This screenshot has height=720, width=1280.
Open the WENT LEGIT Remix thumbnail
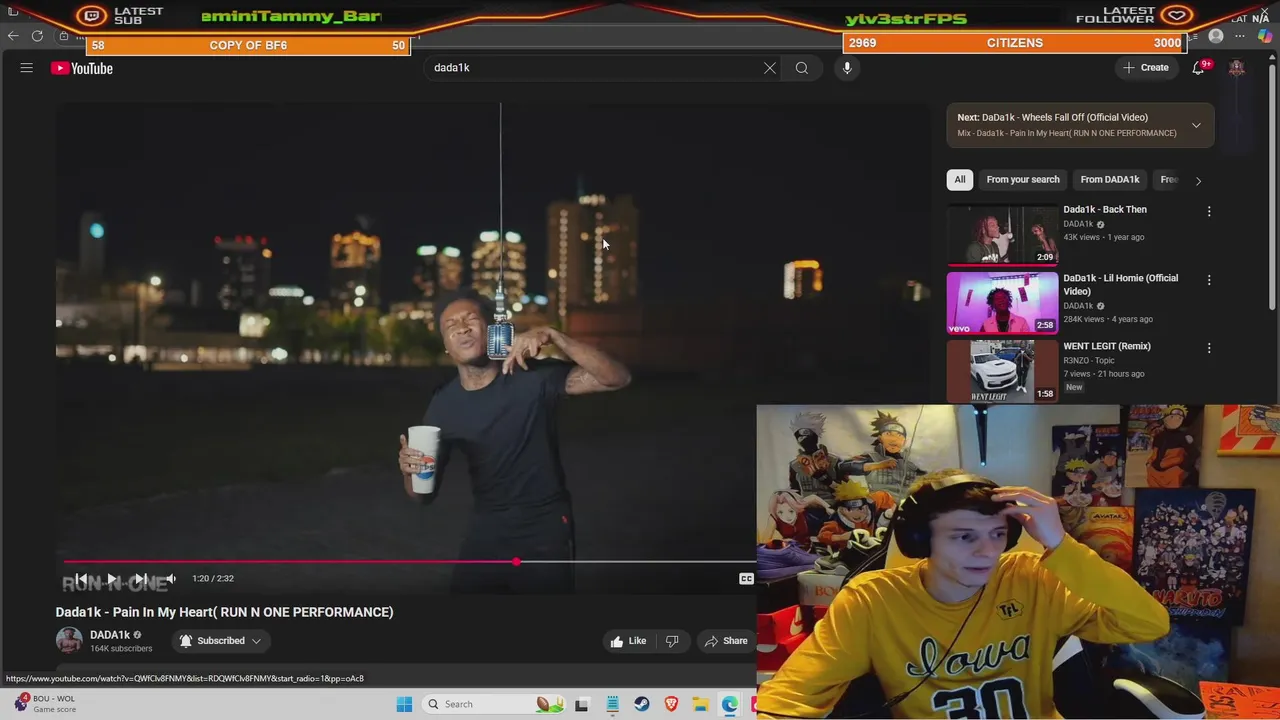1002,371
